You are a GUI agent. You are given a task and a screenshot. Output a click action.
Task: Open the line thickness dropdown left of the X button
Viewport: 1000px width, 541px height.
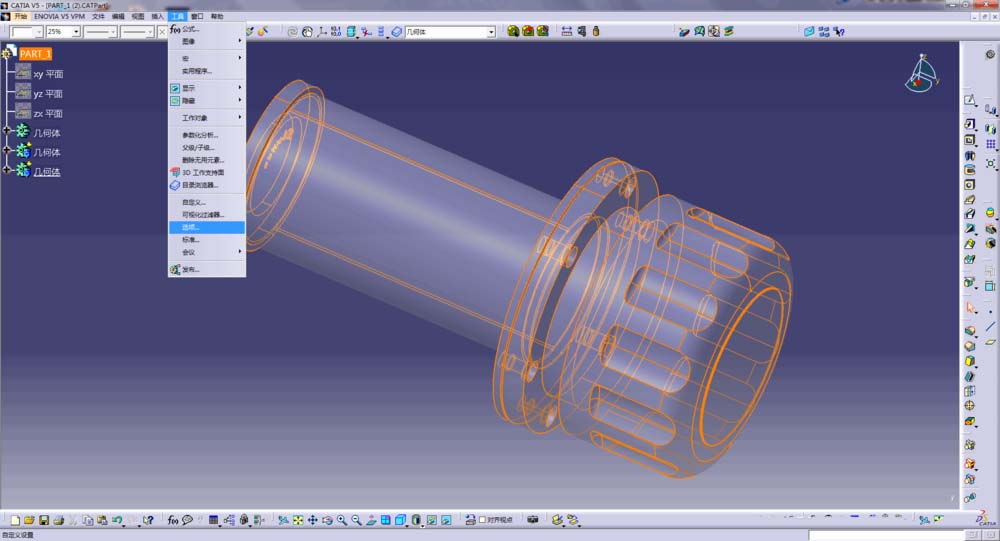150,32
